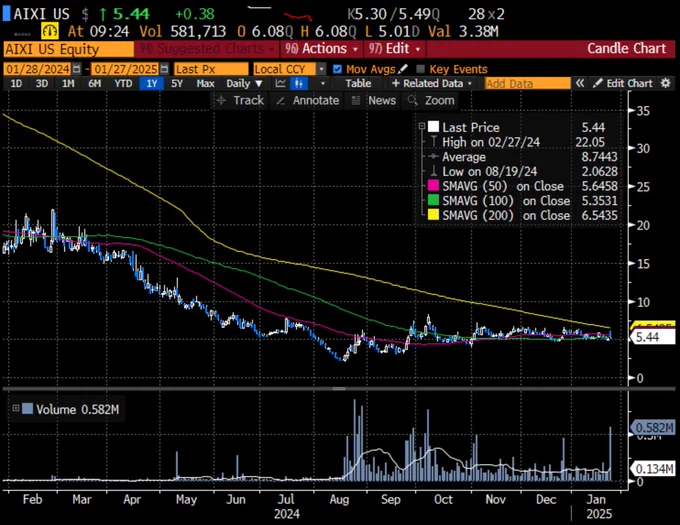Image resolution: width=680 pixels, height=525 pixels.
Task: Select the 3D range tab
Action: click(42, 83)
